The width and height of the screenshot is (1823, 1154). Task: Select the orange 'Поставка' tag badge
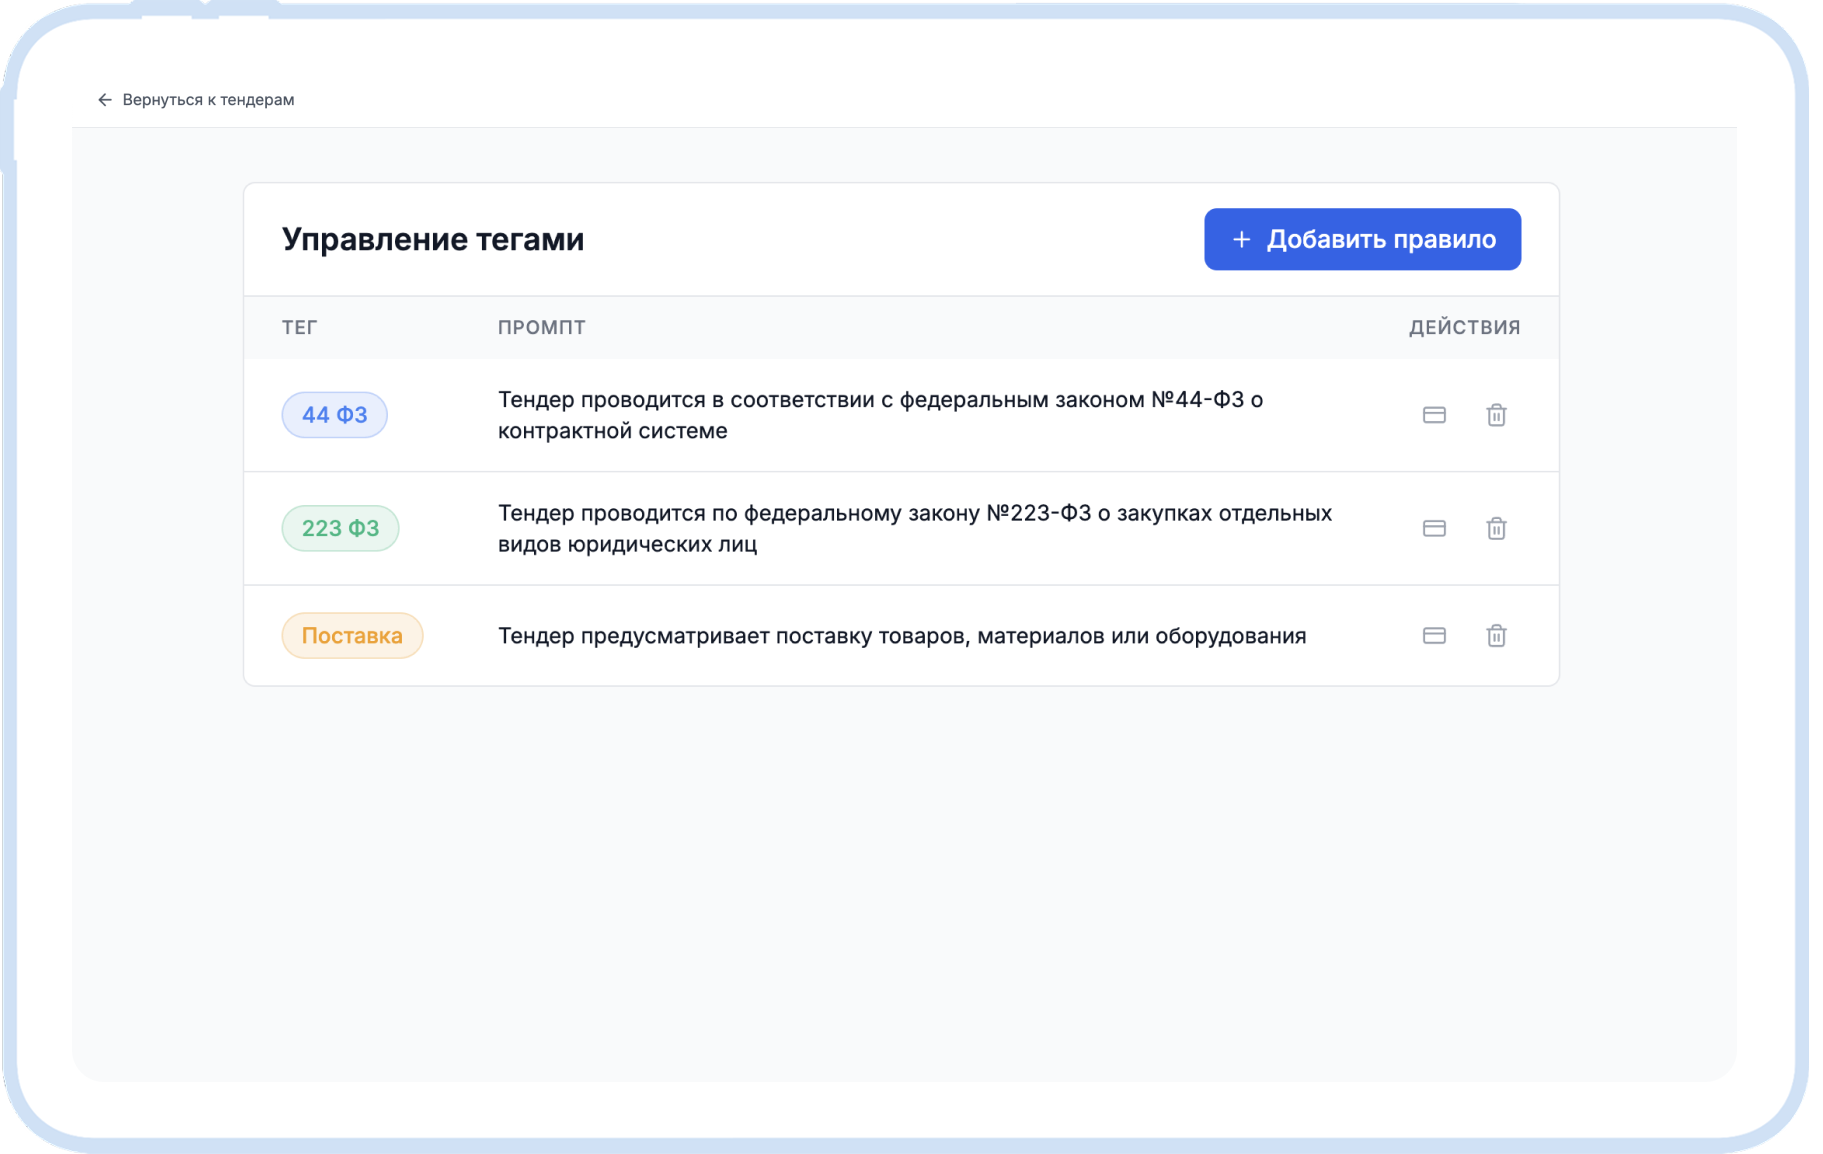(x=352, y=636)
